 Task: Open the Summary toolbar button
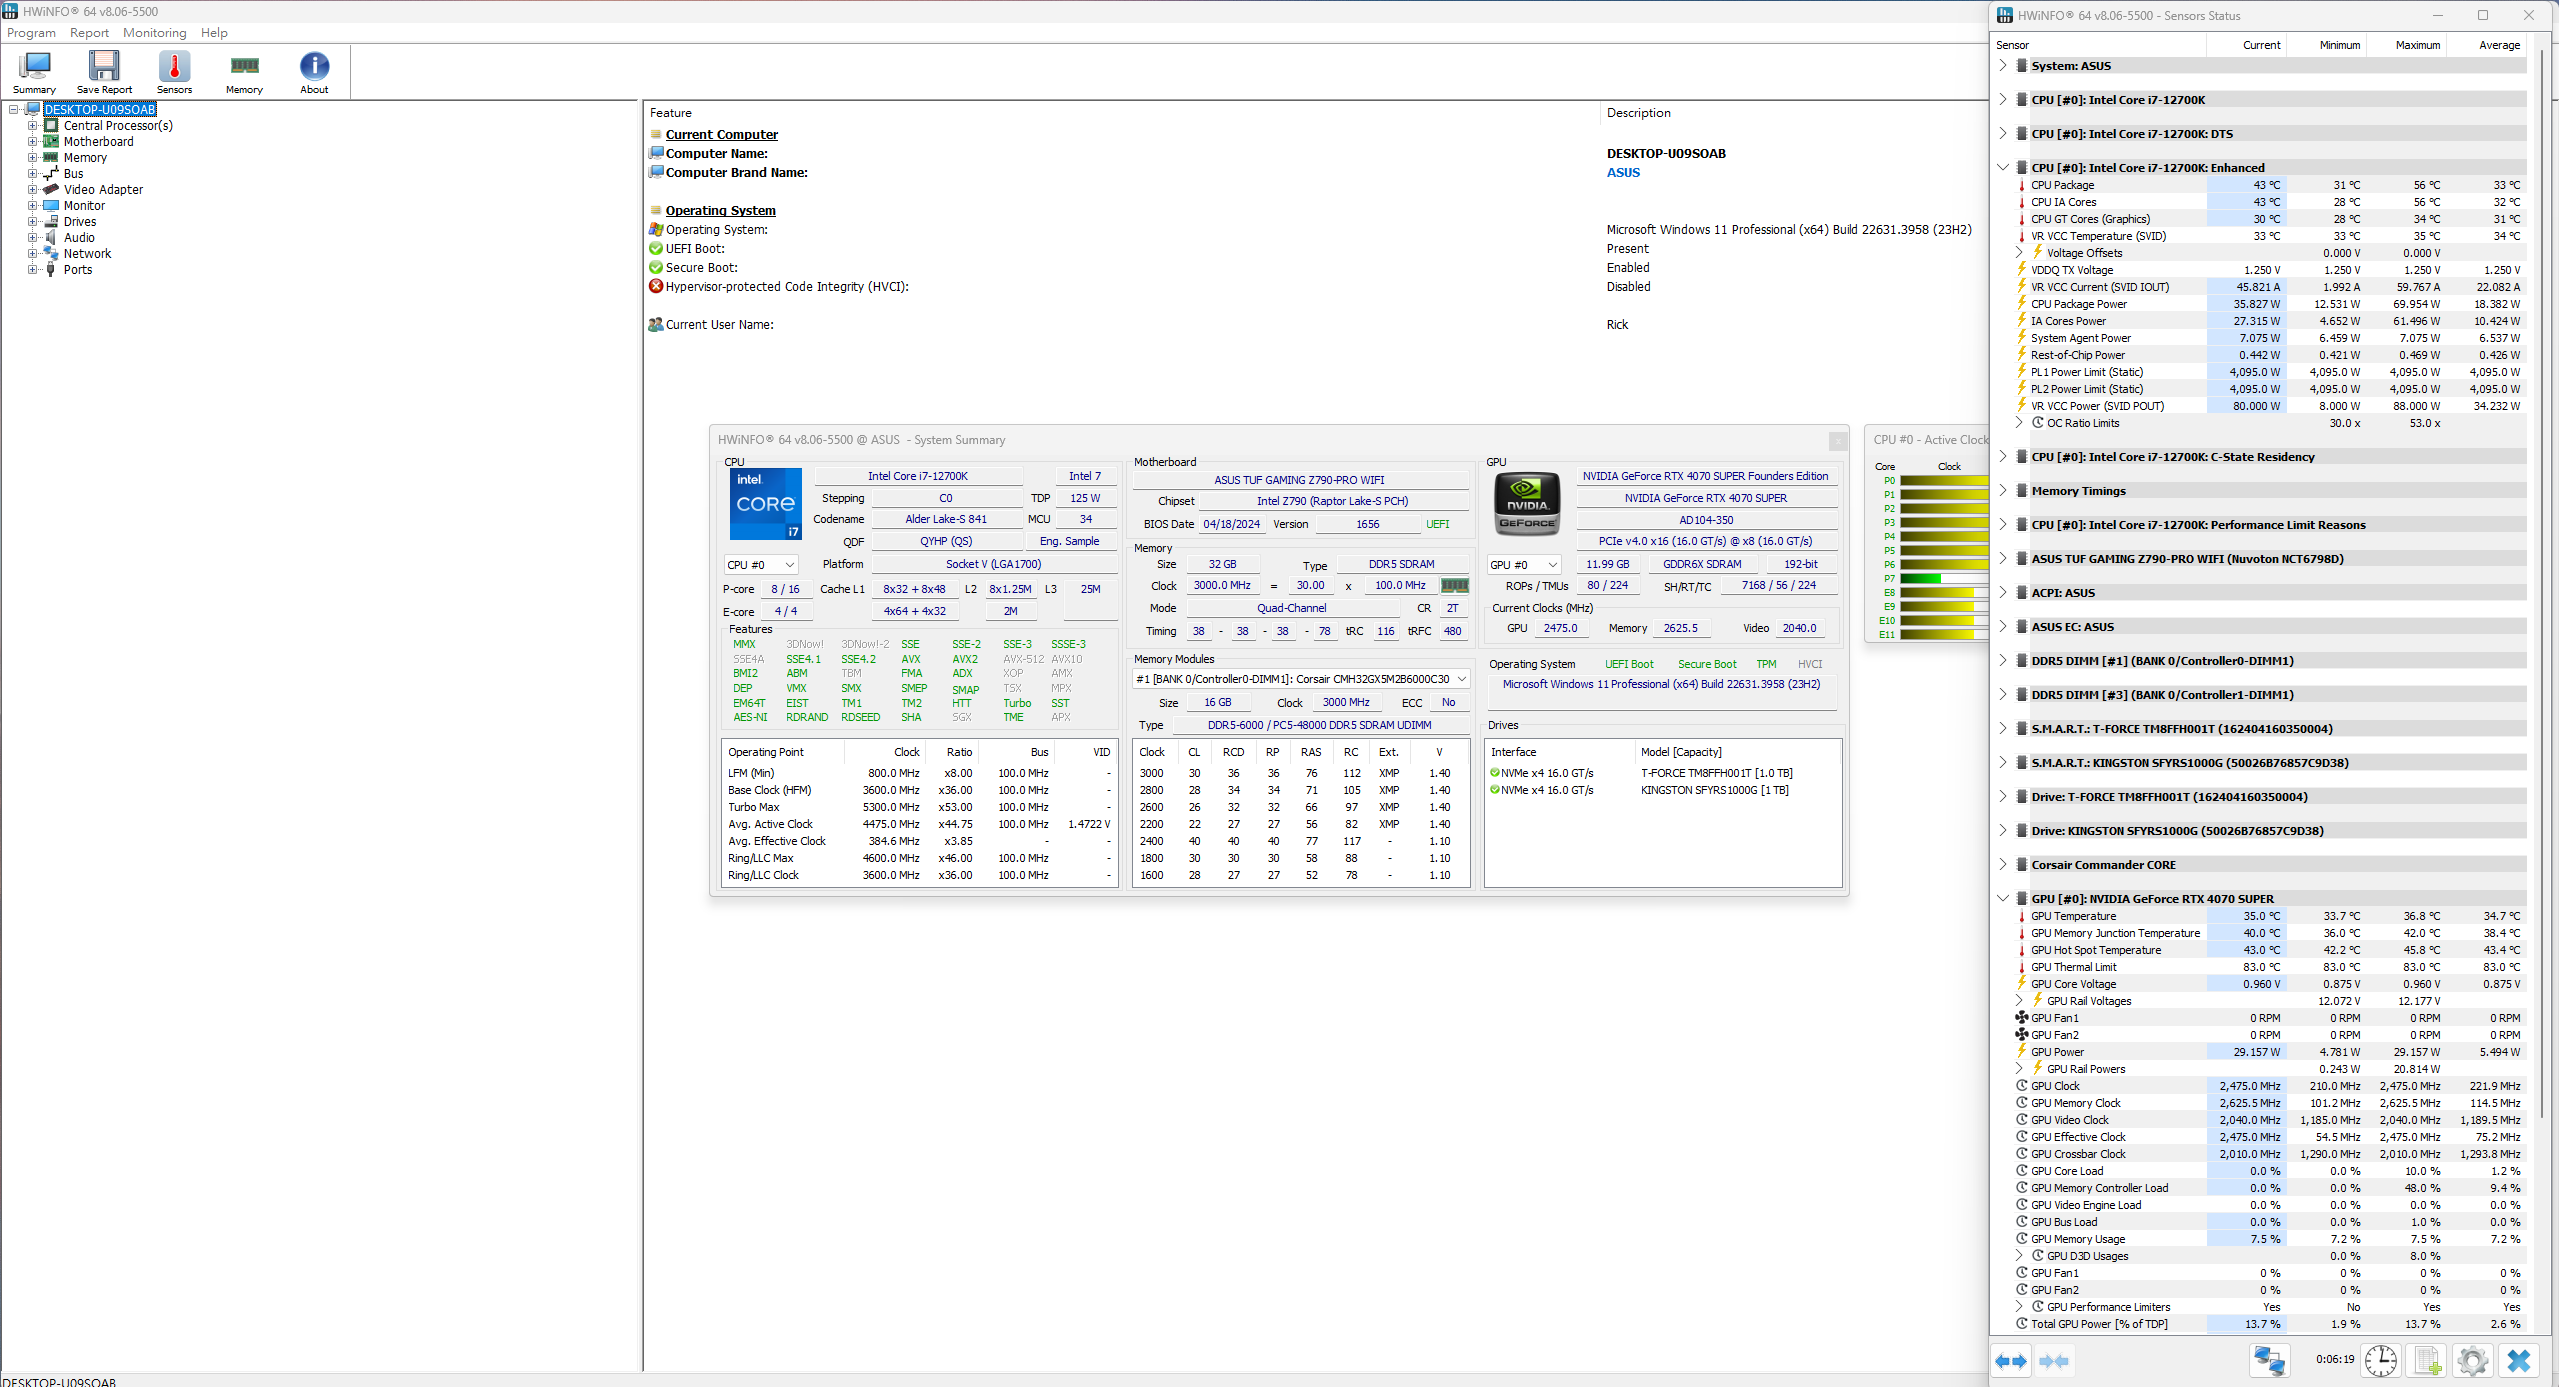[x=34, y=72]
